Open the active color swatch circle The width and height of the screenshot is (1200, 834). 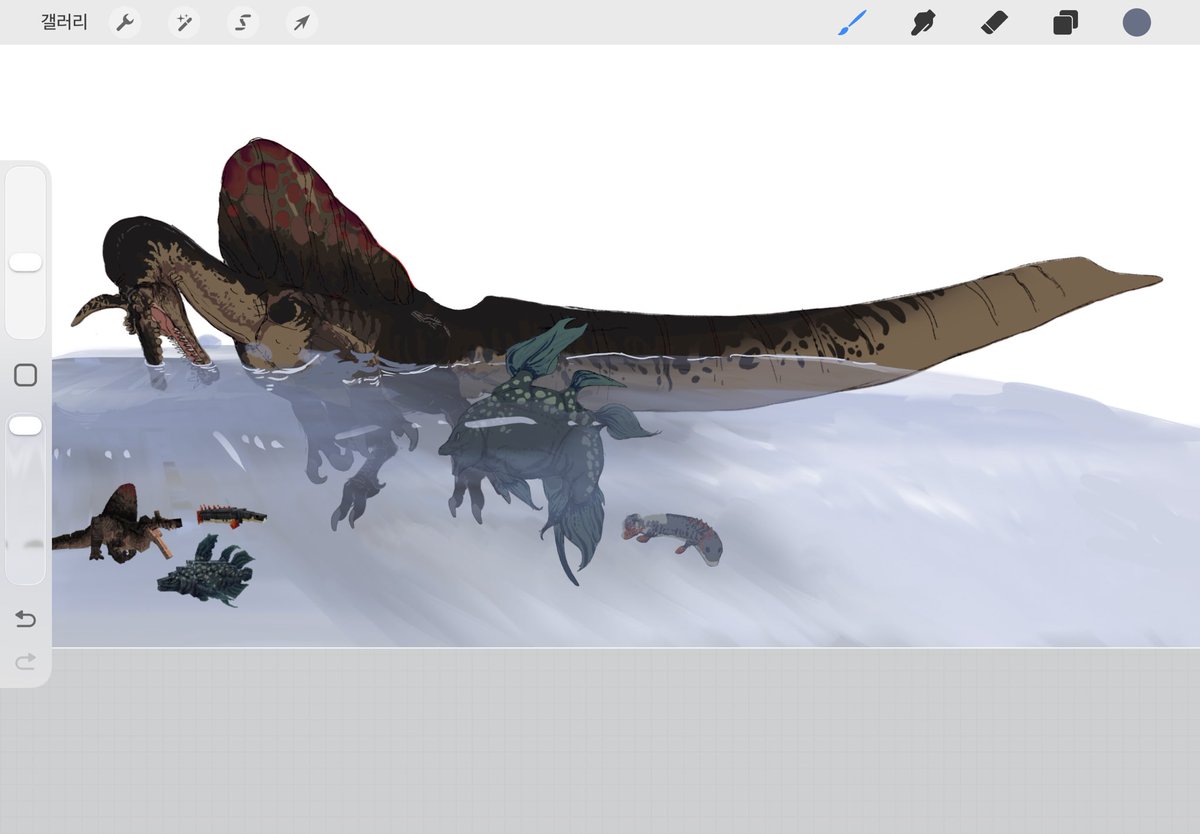click(x=1136, y=22)
